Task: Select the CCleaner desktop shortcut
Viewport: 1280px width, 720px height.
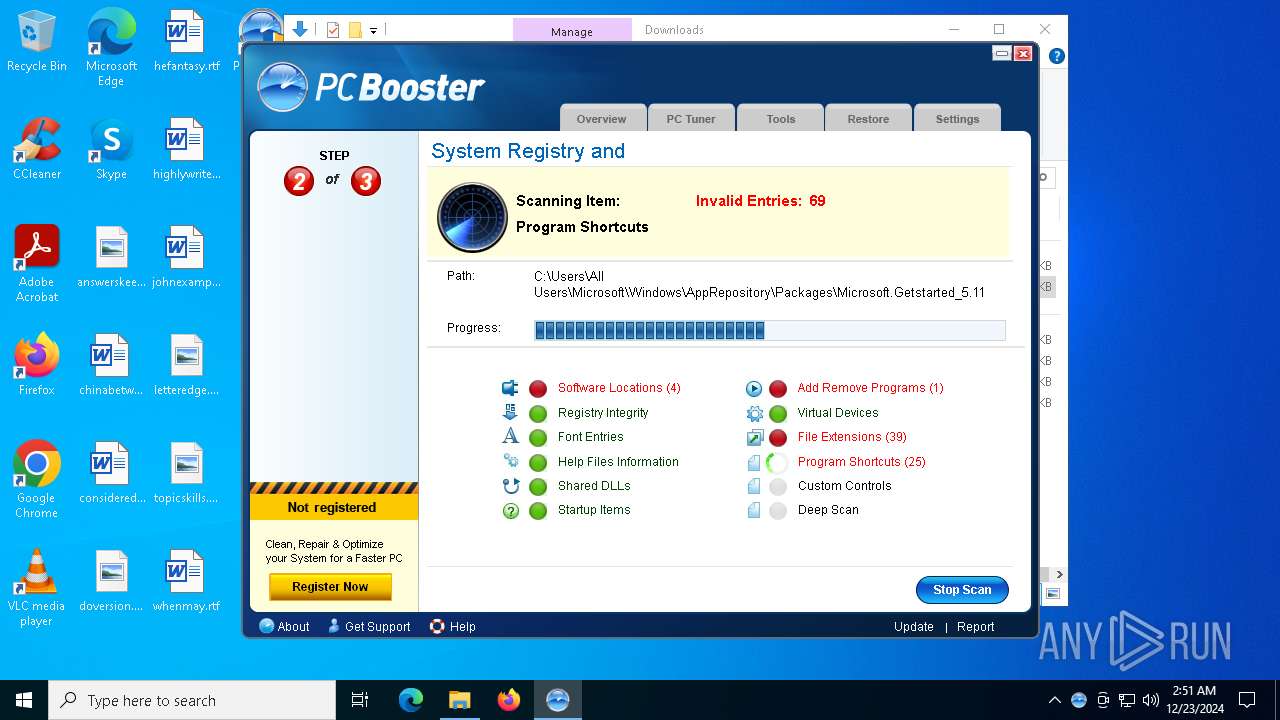Action: 37,148
